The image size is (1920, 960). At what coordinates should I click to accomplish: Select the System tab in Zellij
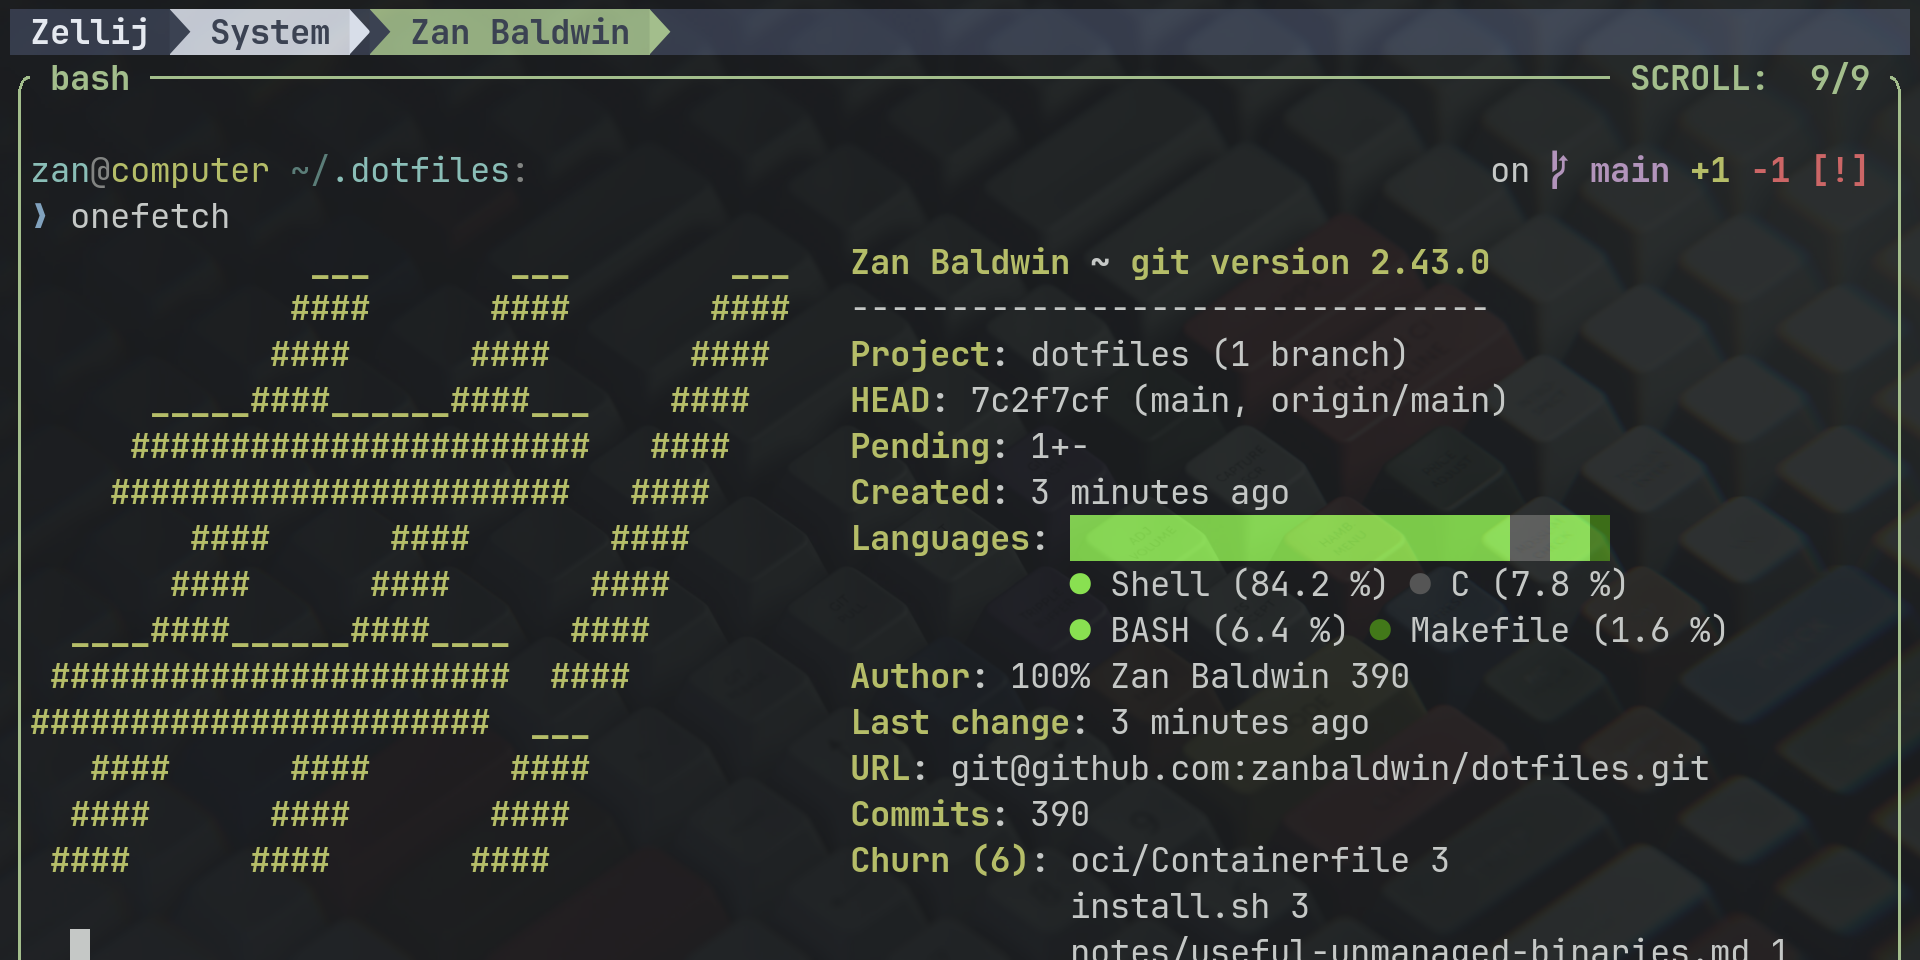[x=270, y=32]
